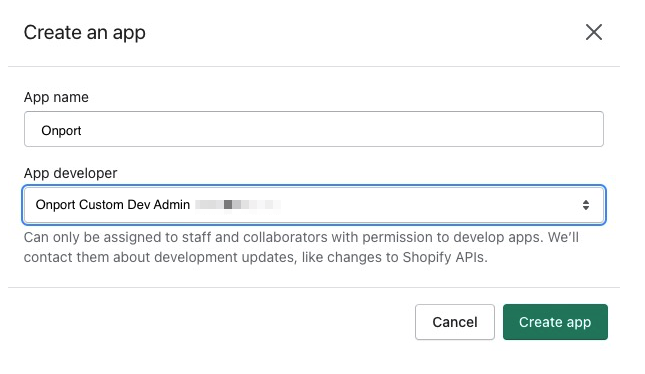Image resolution: width=645 pixels, height=374 pixels.
Task: Dismiss dialog using the X icon
Action: 594,32
